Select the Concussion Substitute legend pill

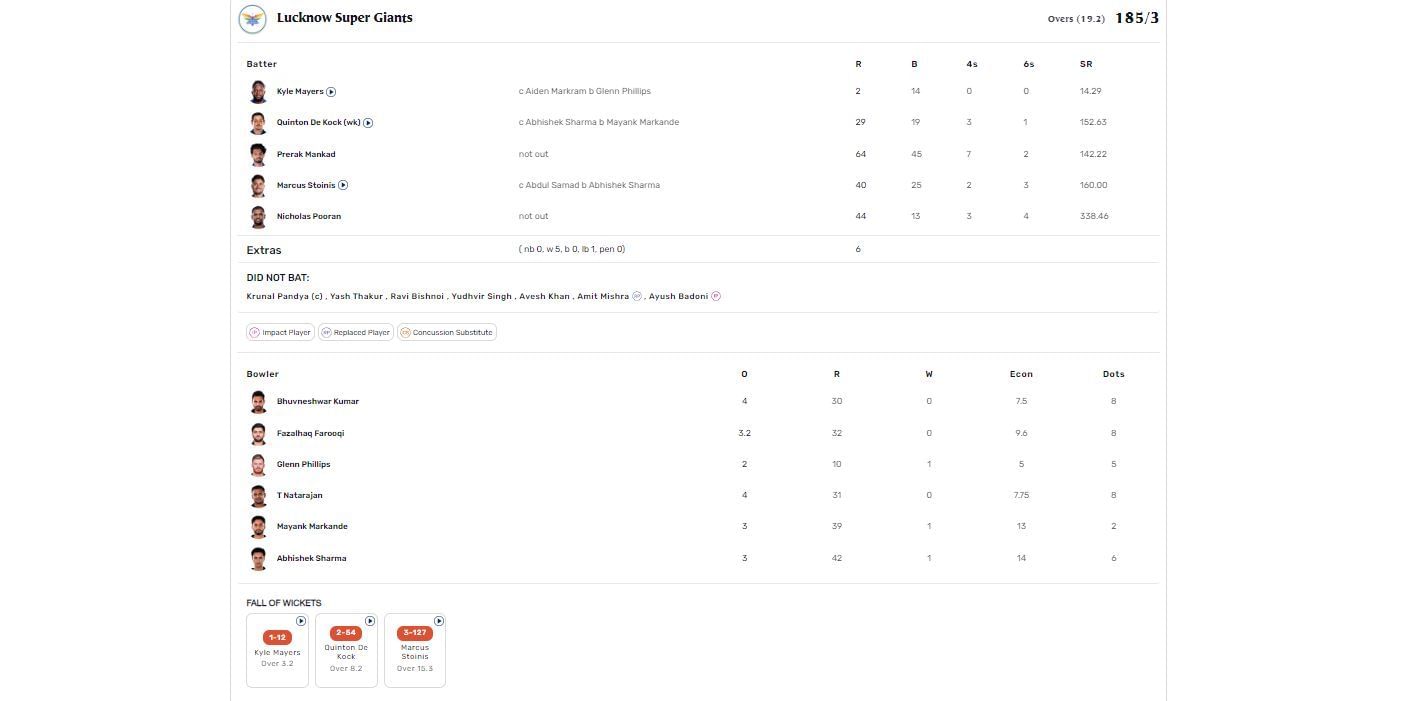446,332
